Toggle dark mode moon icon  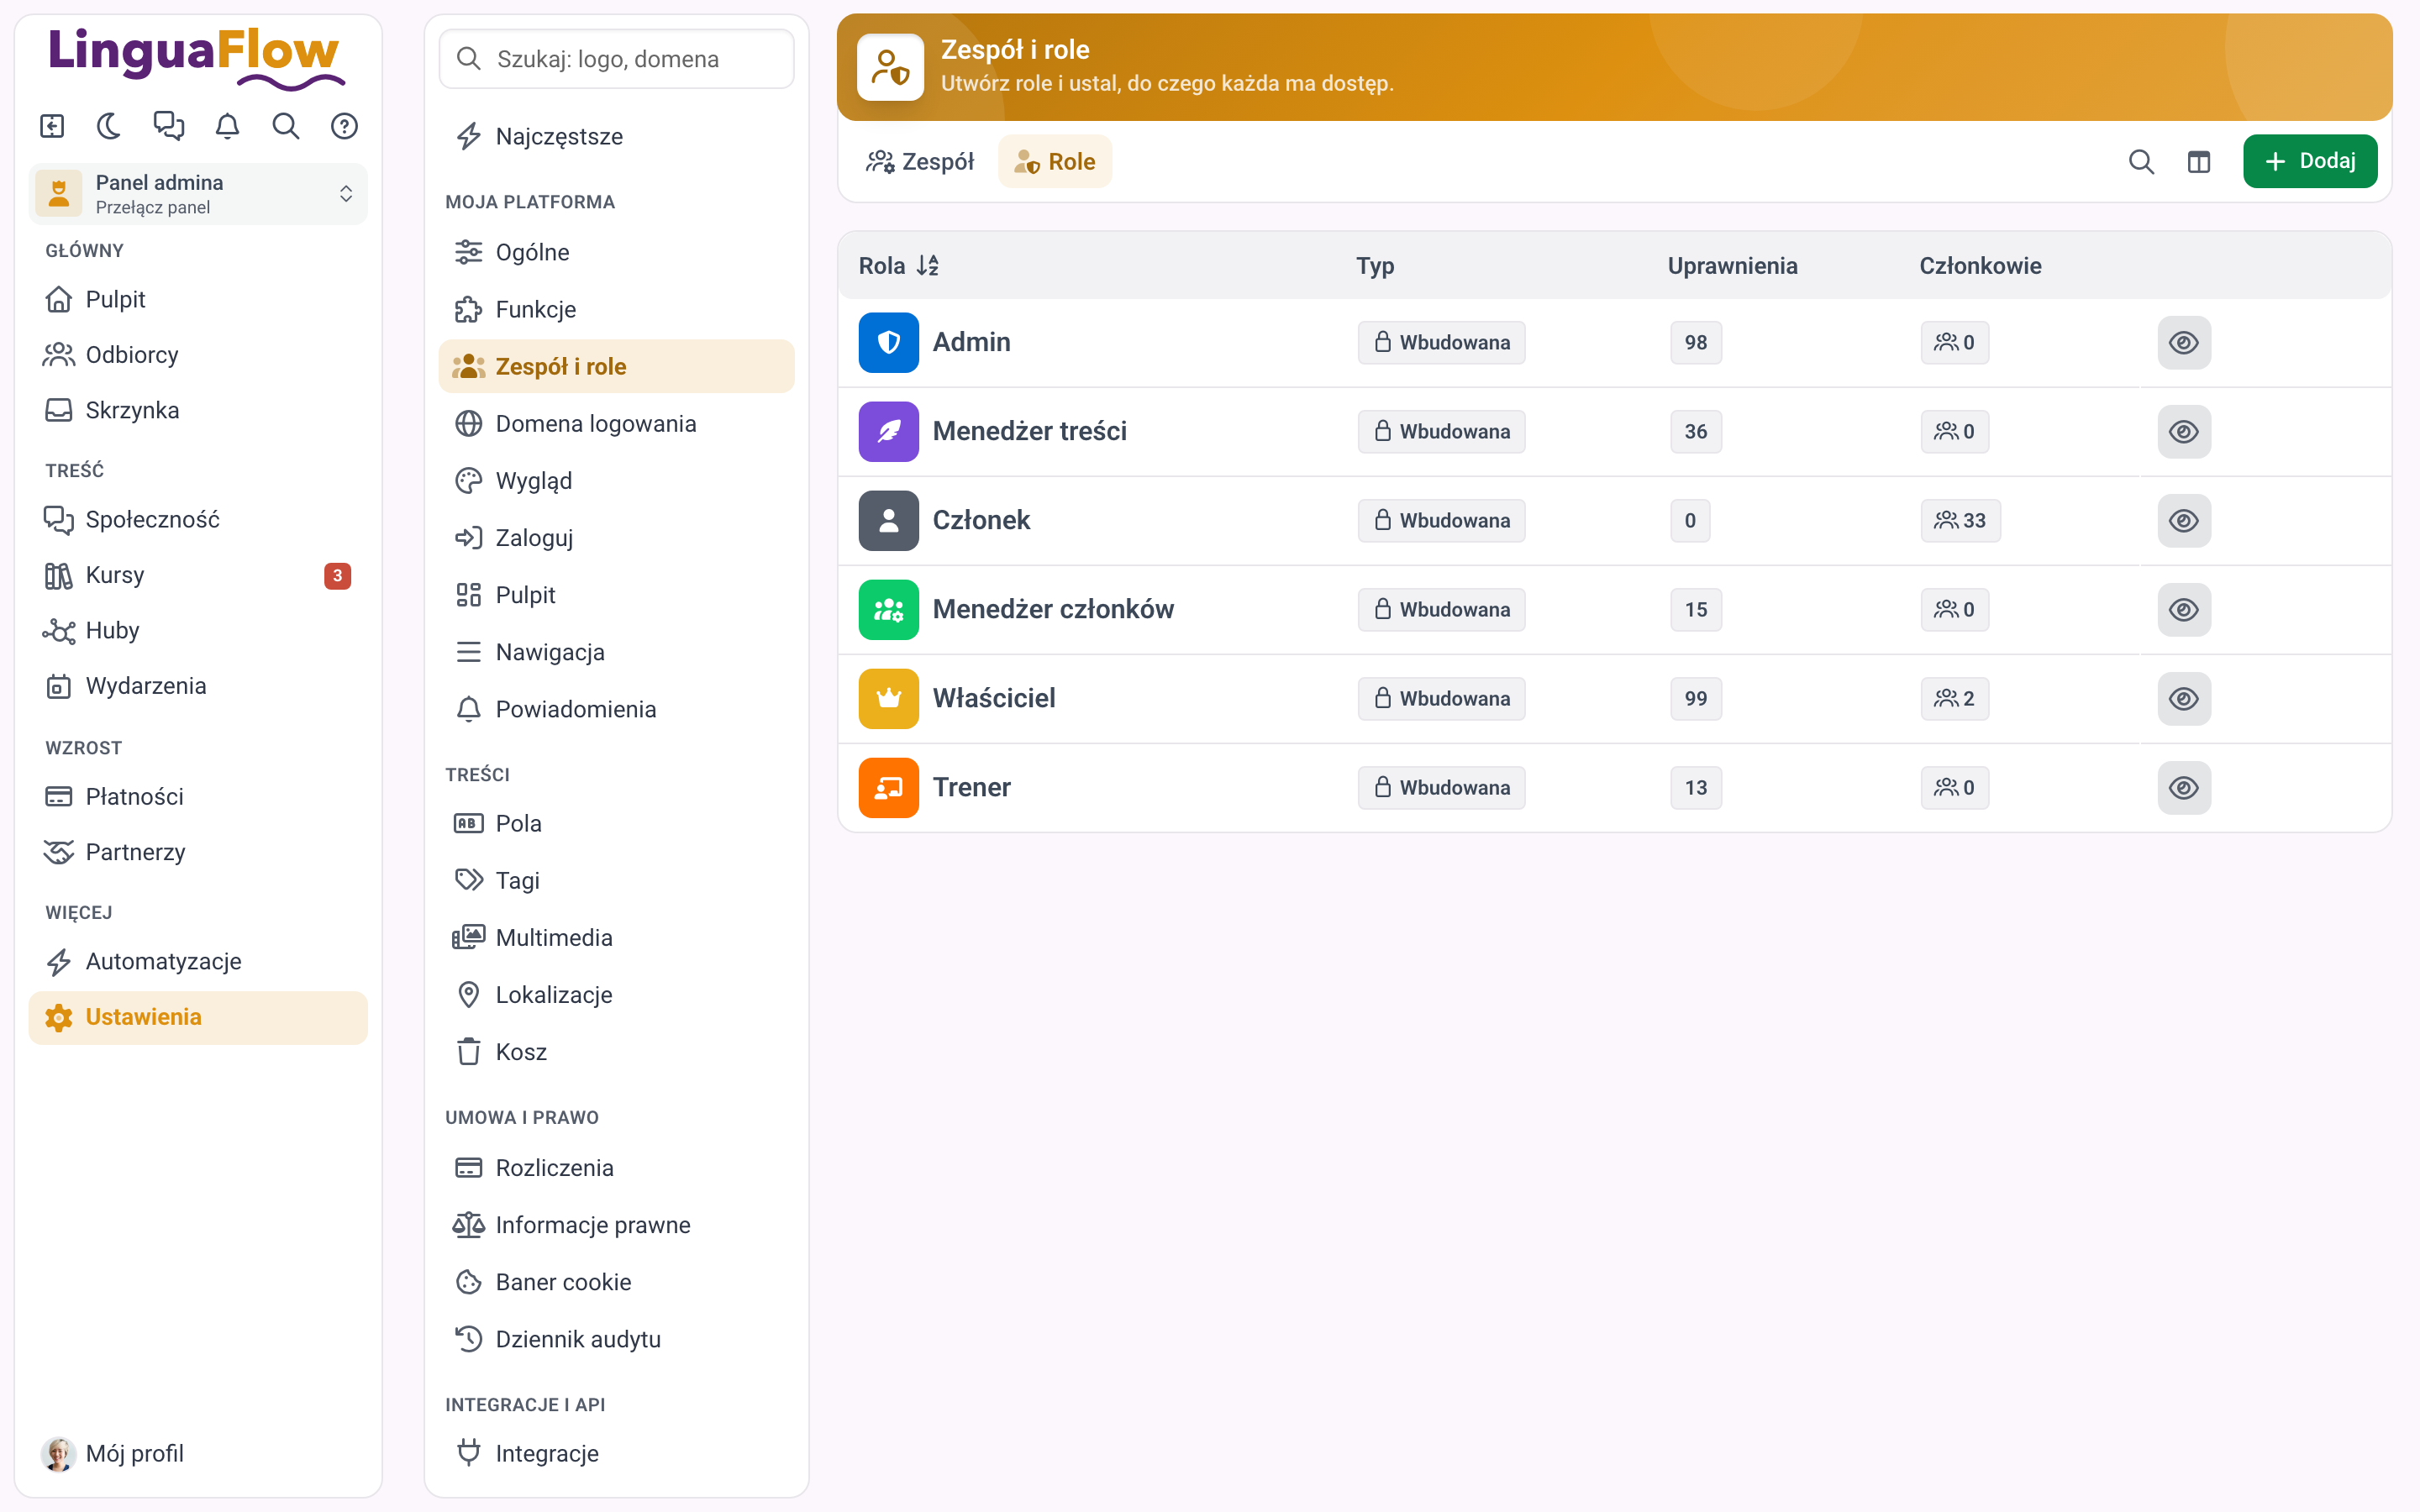109,126
